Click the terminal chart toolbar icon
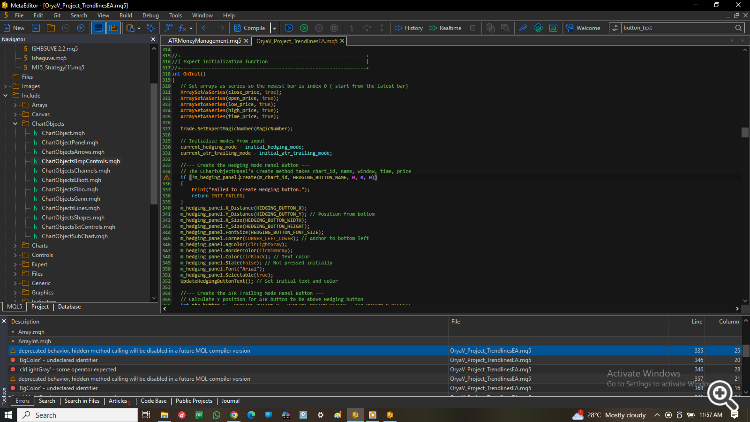The width and height of the screenshot is (750, 422). pyautogui.click(x=553, y=28)
